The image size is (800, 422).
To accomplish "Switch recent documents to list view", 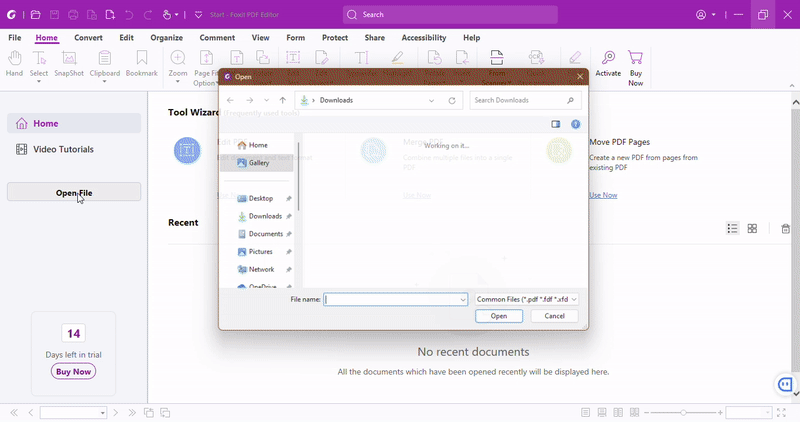I will pyautogui.click(x=733, y=229).
